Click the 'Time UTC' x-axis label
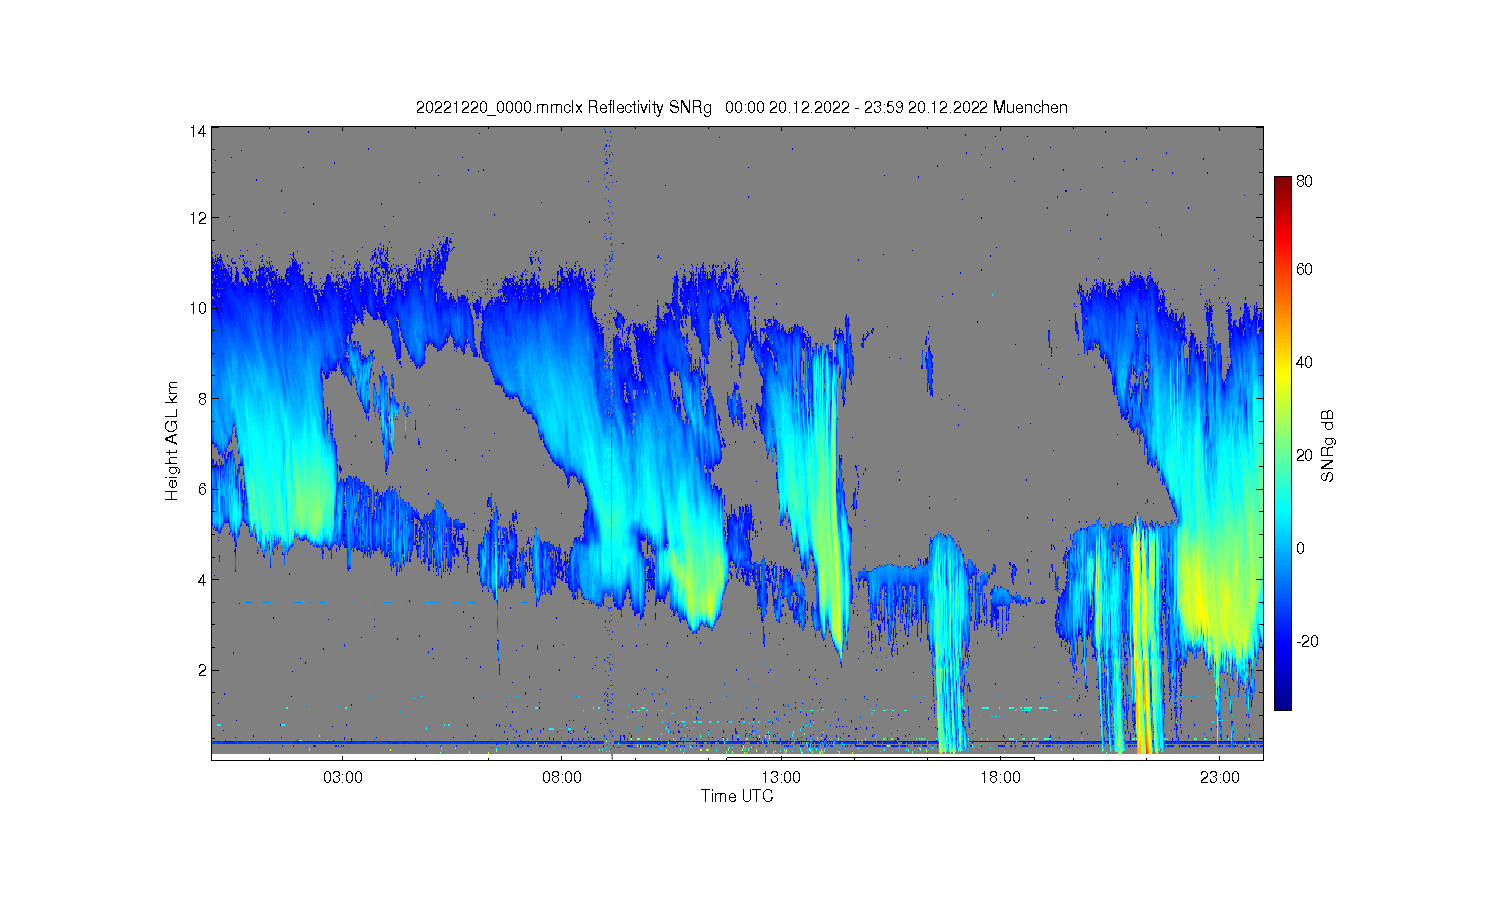The image size is (1500, 900). click(737, 796)
